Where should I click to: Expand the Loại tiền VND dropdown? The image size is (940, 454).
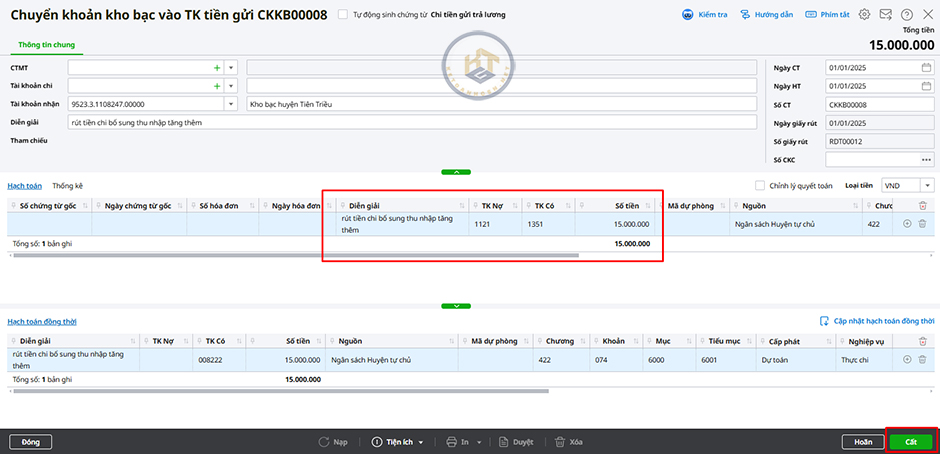(x=927, y=185)
